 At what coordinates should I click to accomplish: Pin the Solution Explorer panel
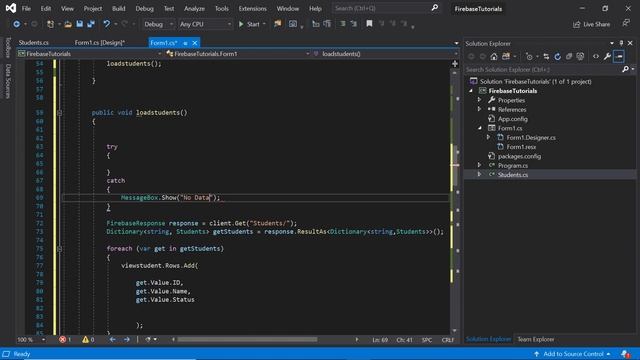[x=621, y=43]
